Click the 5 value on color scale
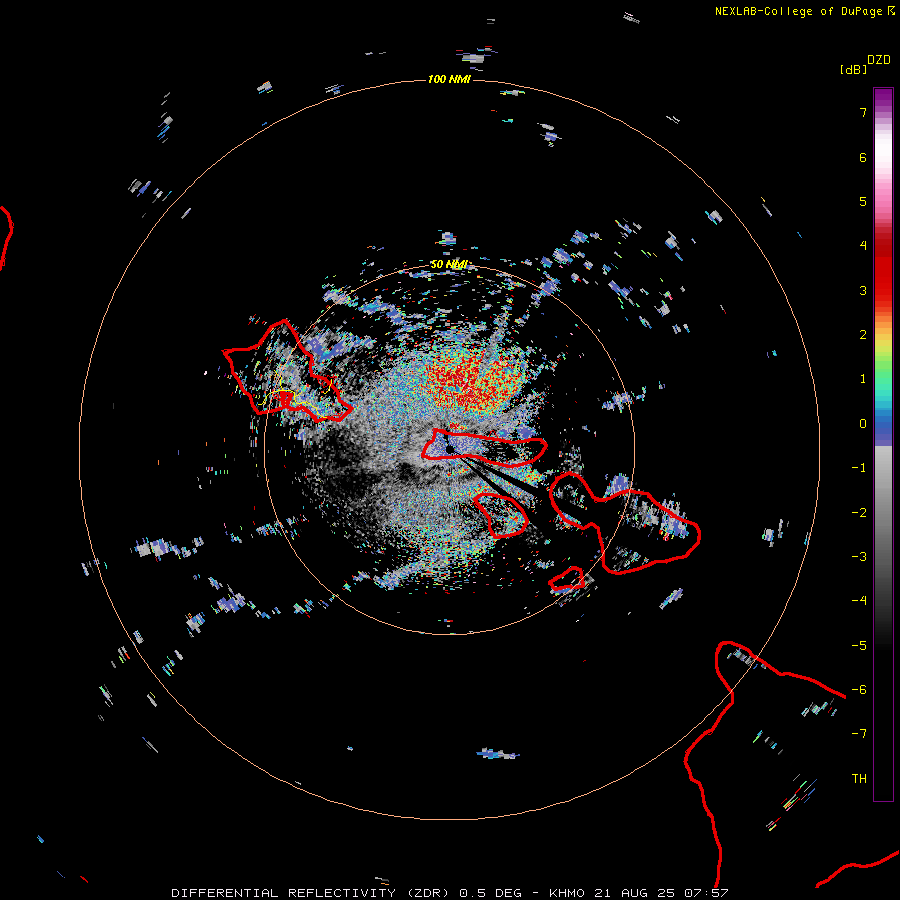 863,201
